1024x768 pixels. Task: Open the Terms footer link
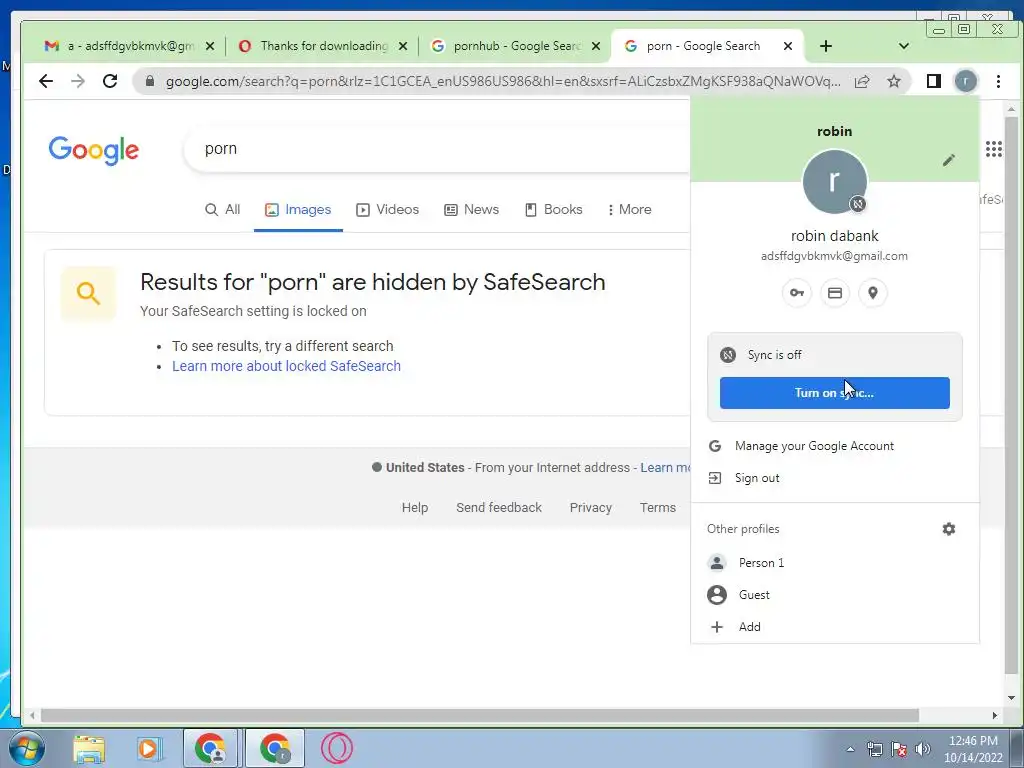(658, 507)
